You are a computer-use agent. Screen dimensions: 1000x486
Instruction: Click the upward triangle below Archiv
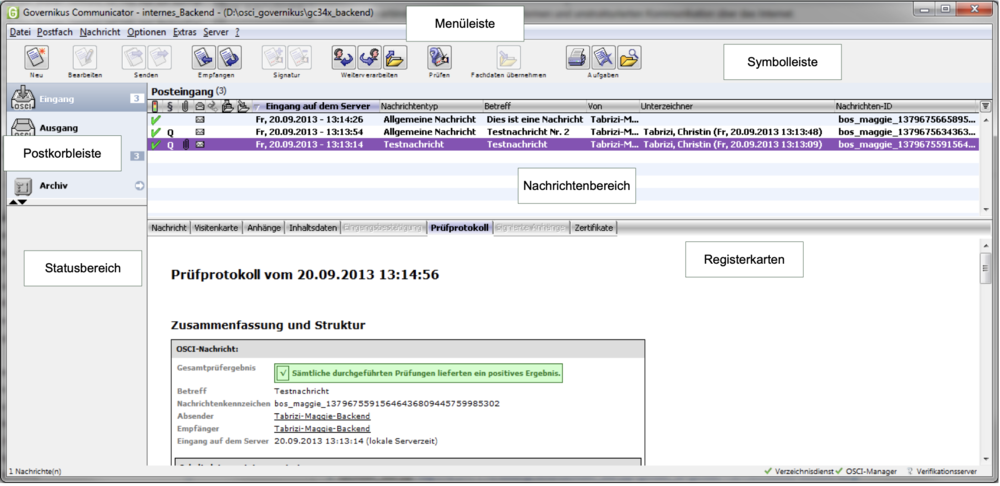pyautogui.click(x=13, y=202)
